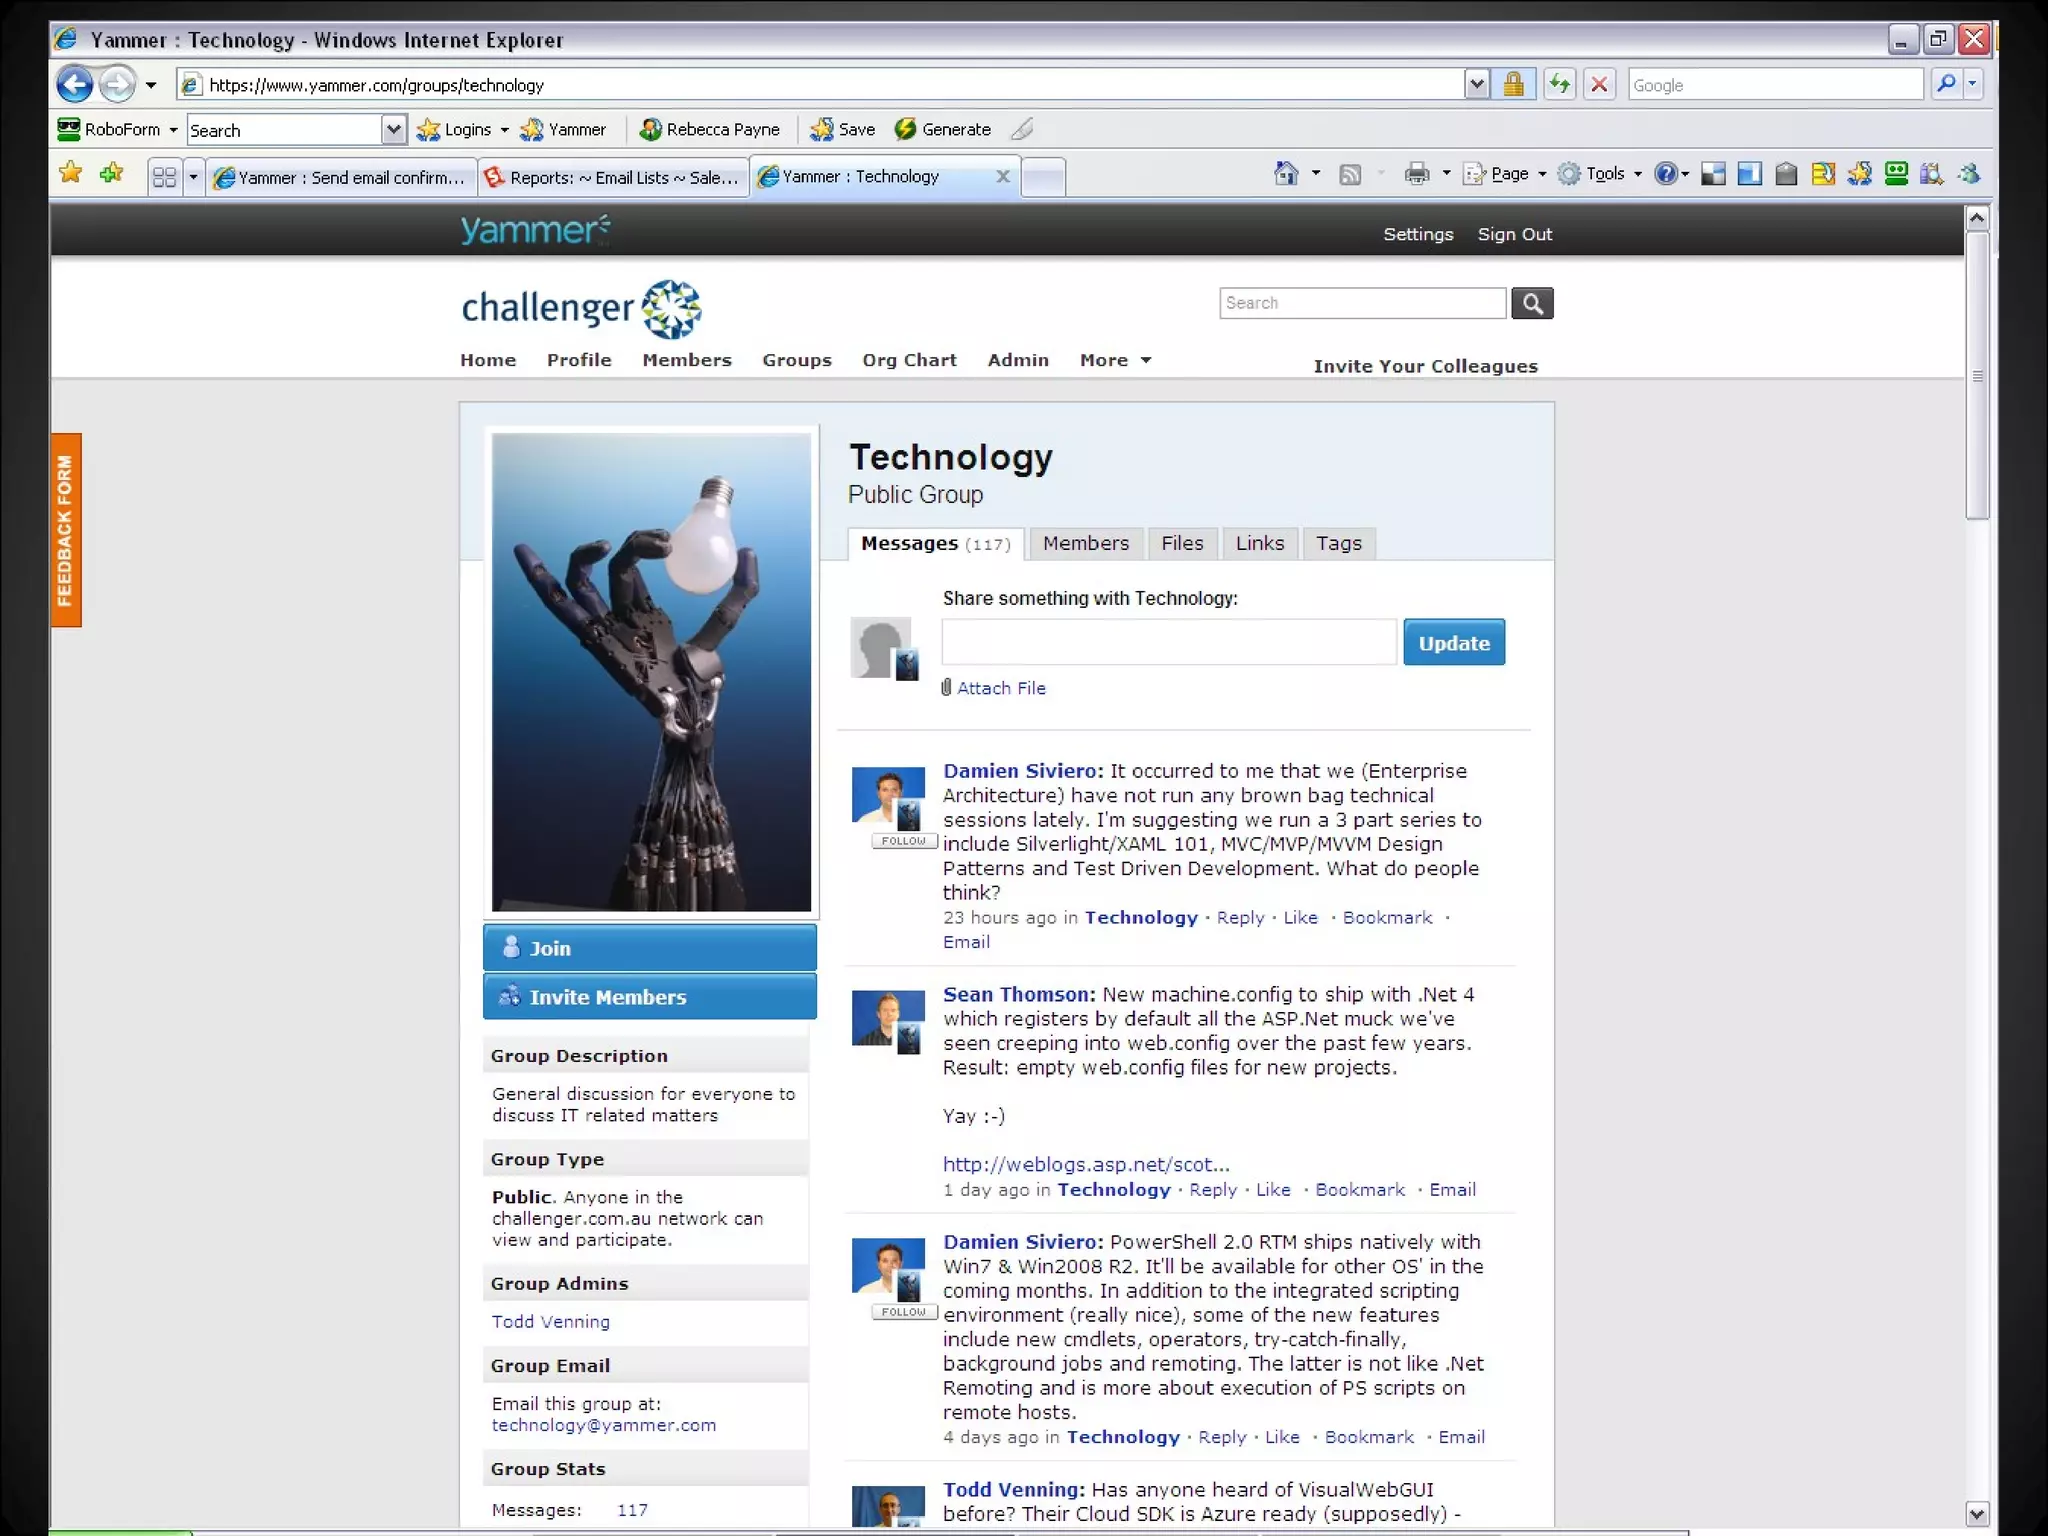The height and width of the screenshot is (1536, 2048).
Task: Toggle FOLLOW under Damien Siviero's first post
Action: click(x=904, y=841)
